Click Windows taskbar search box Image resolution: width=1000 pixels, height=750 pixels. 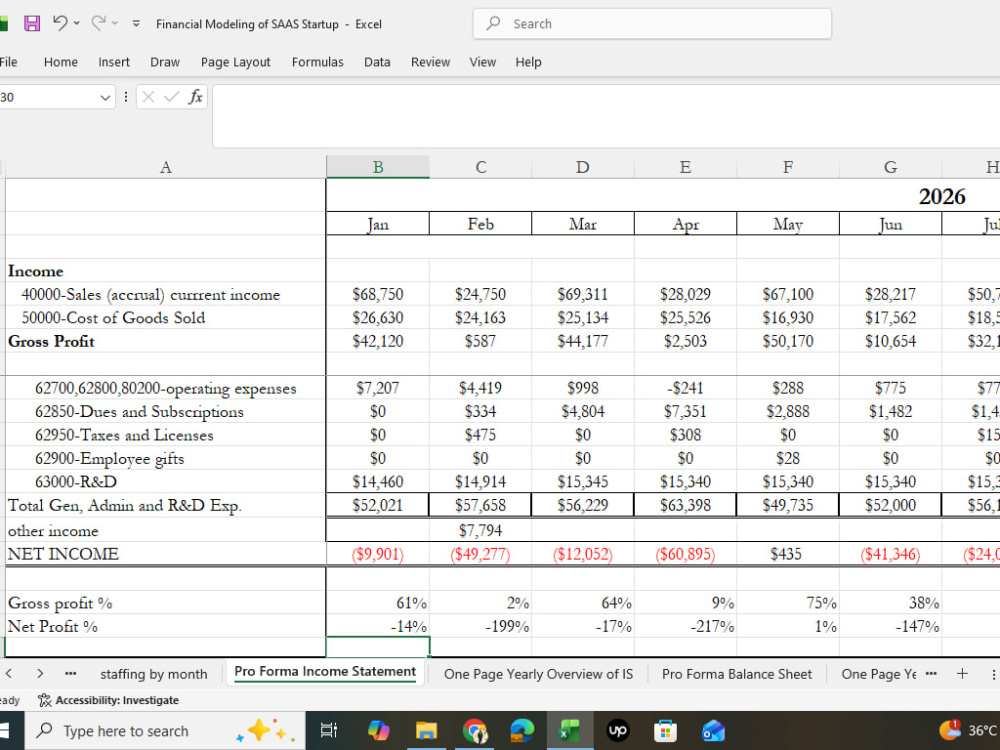pos(165,731)
